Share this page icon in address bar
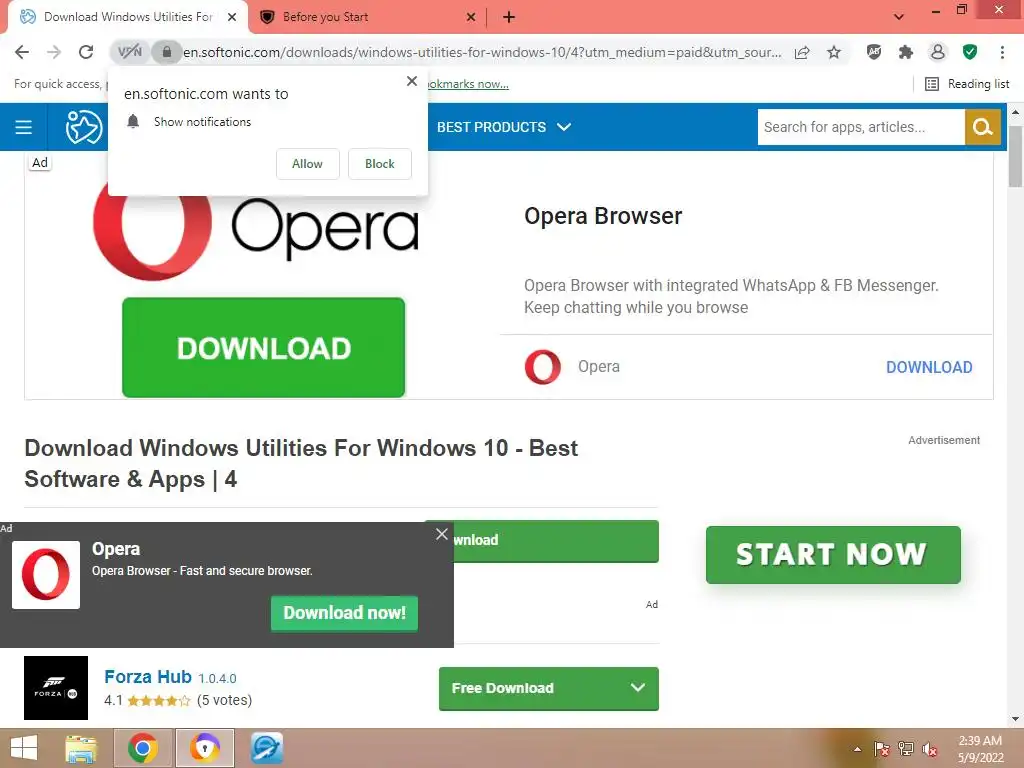The height and width of the screenshot is (768, 1024). tap(802, 52)
